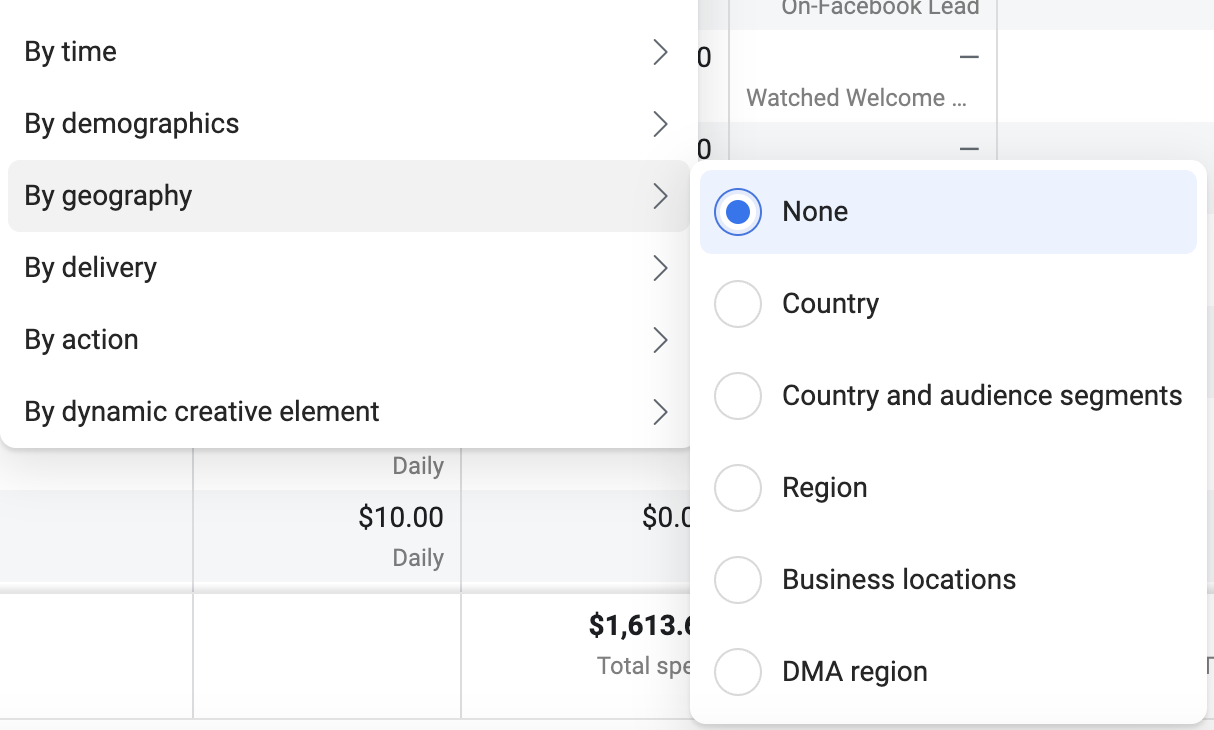Click the Watched Welcome column result text
The width and height of the screenshot is (1214, 730).
(x=857, y=98)
